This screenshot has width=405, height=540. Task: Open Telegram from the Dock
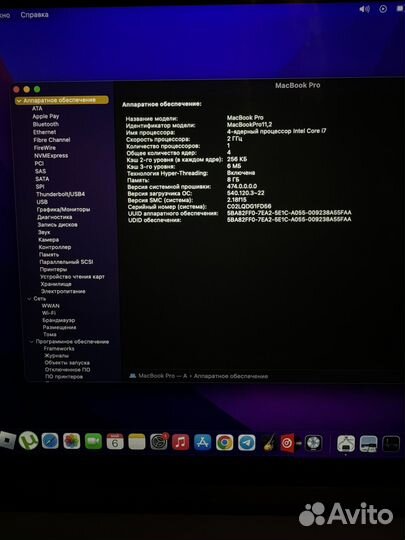click(x=247, y=443)
